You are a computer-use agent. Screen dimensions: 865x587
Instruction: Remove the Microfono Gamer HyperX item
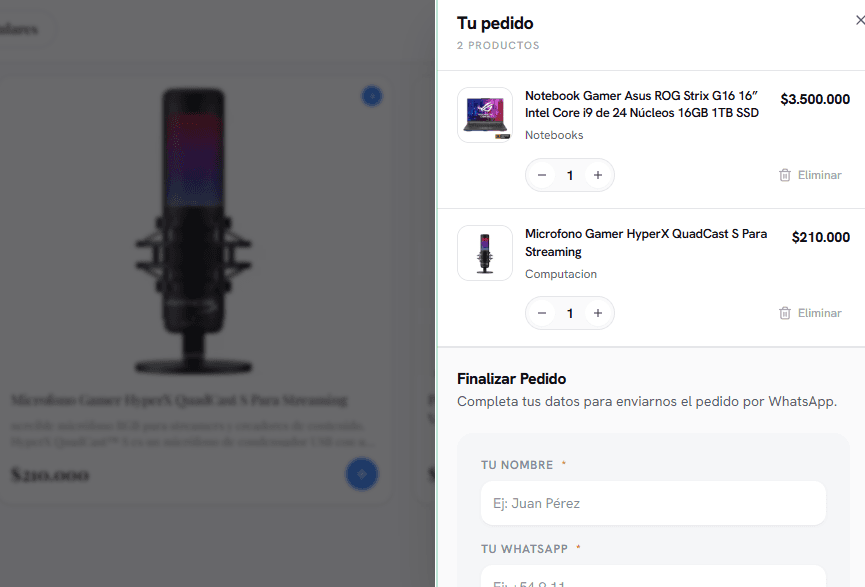[810, 313]
